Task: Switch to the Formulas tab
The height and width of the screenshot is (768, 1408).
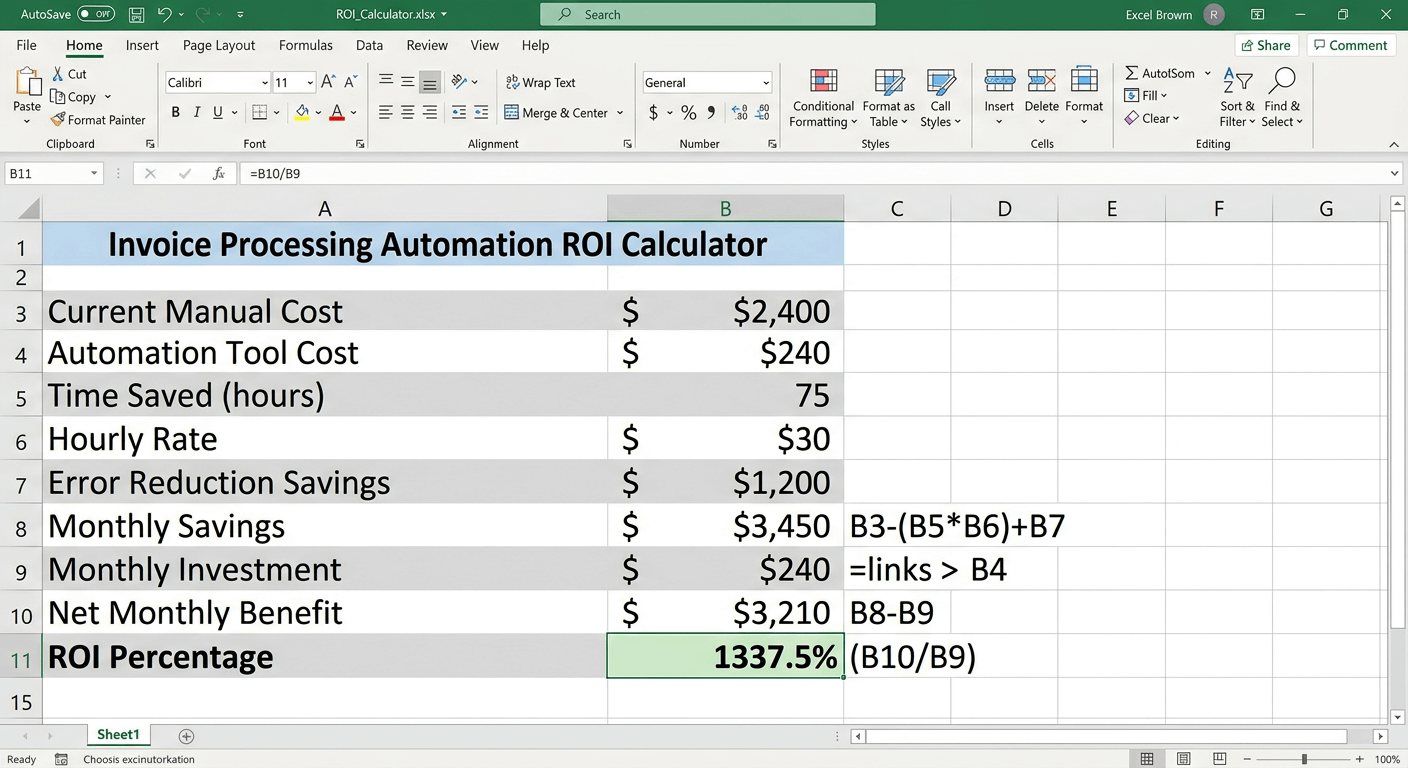Action: click(306, 45)
